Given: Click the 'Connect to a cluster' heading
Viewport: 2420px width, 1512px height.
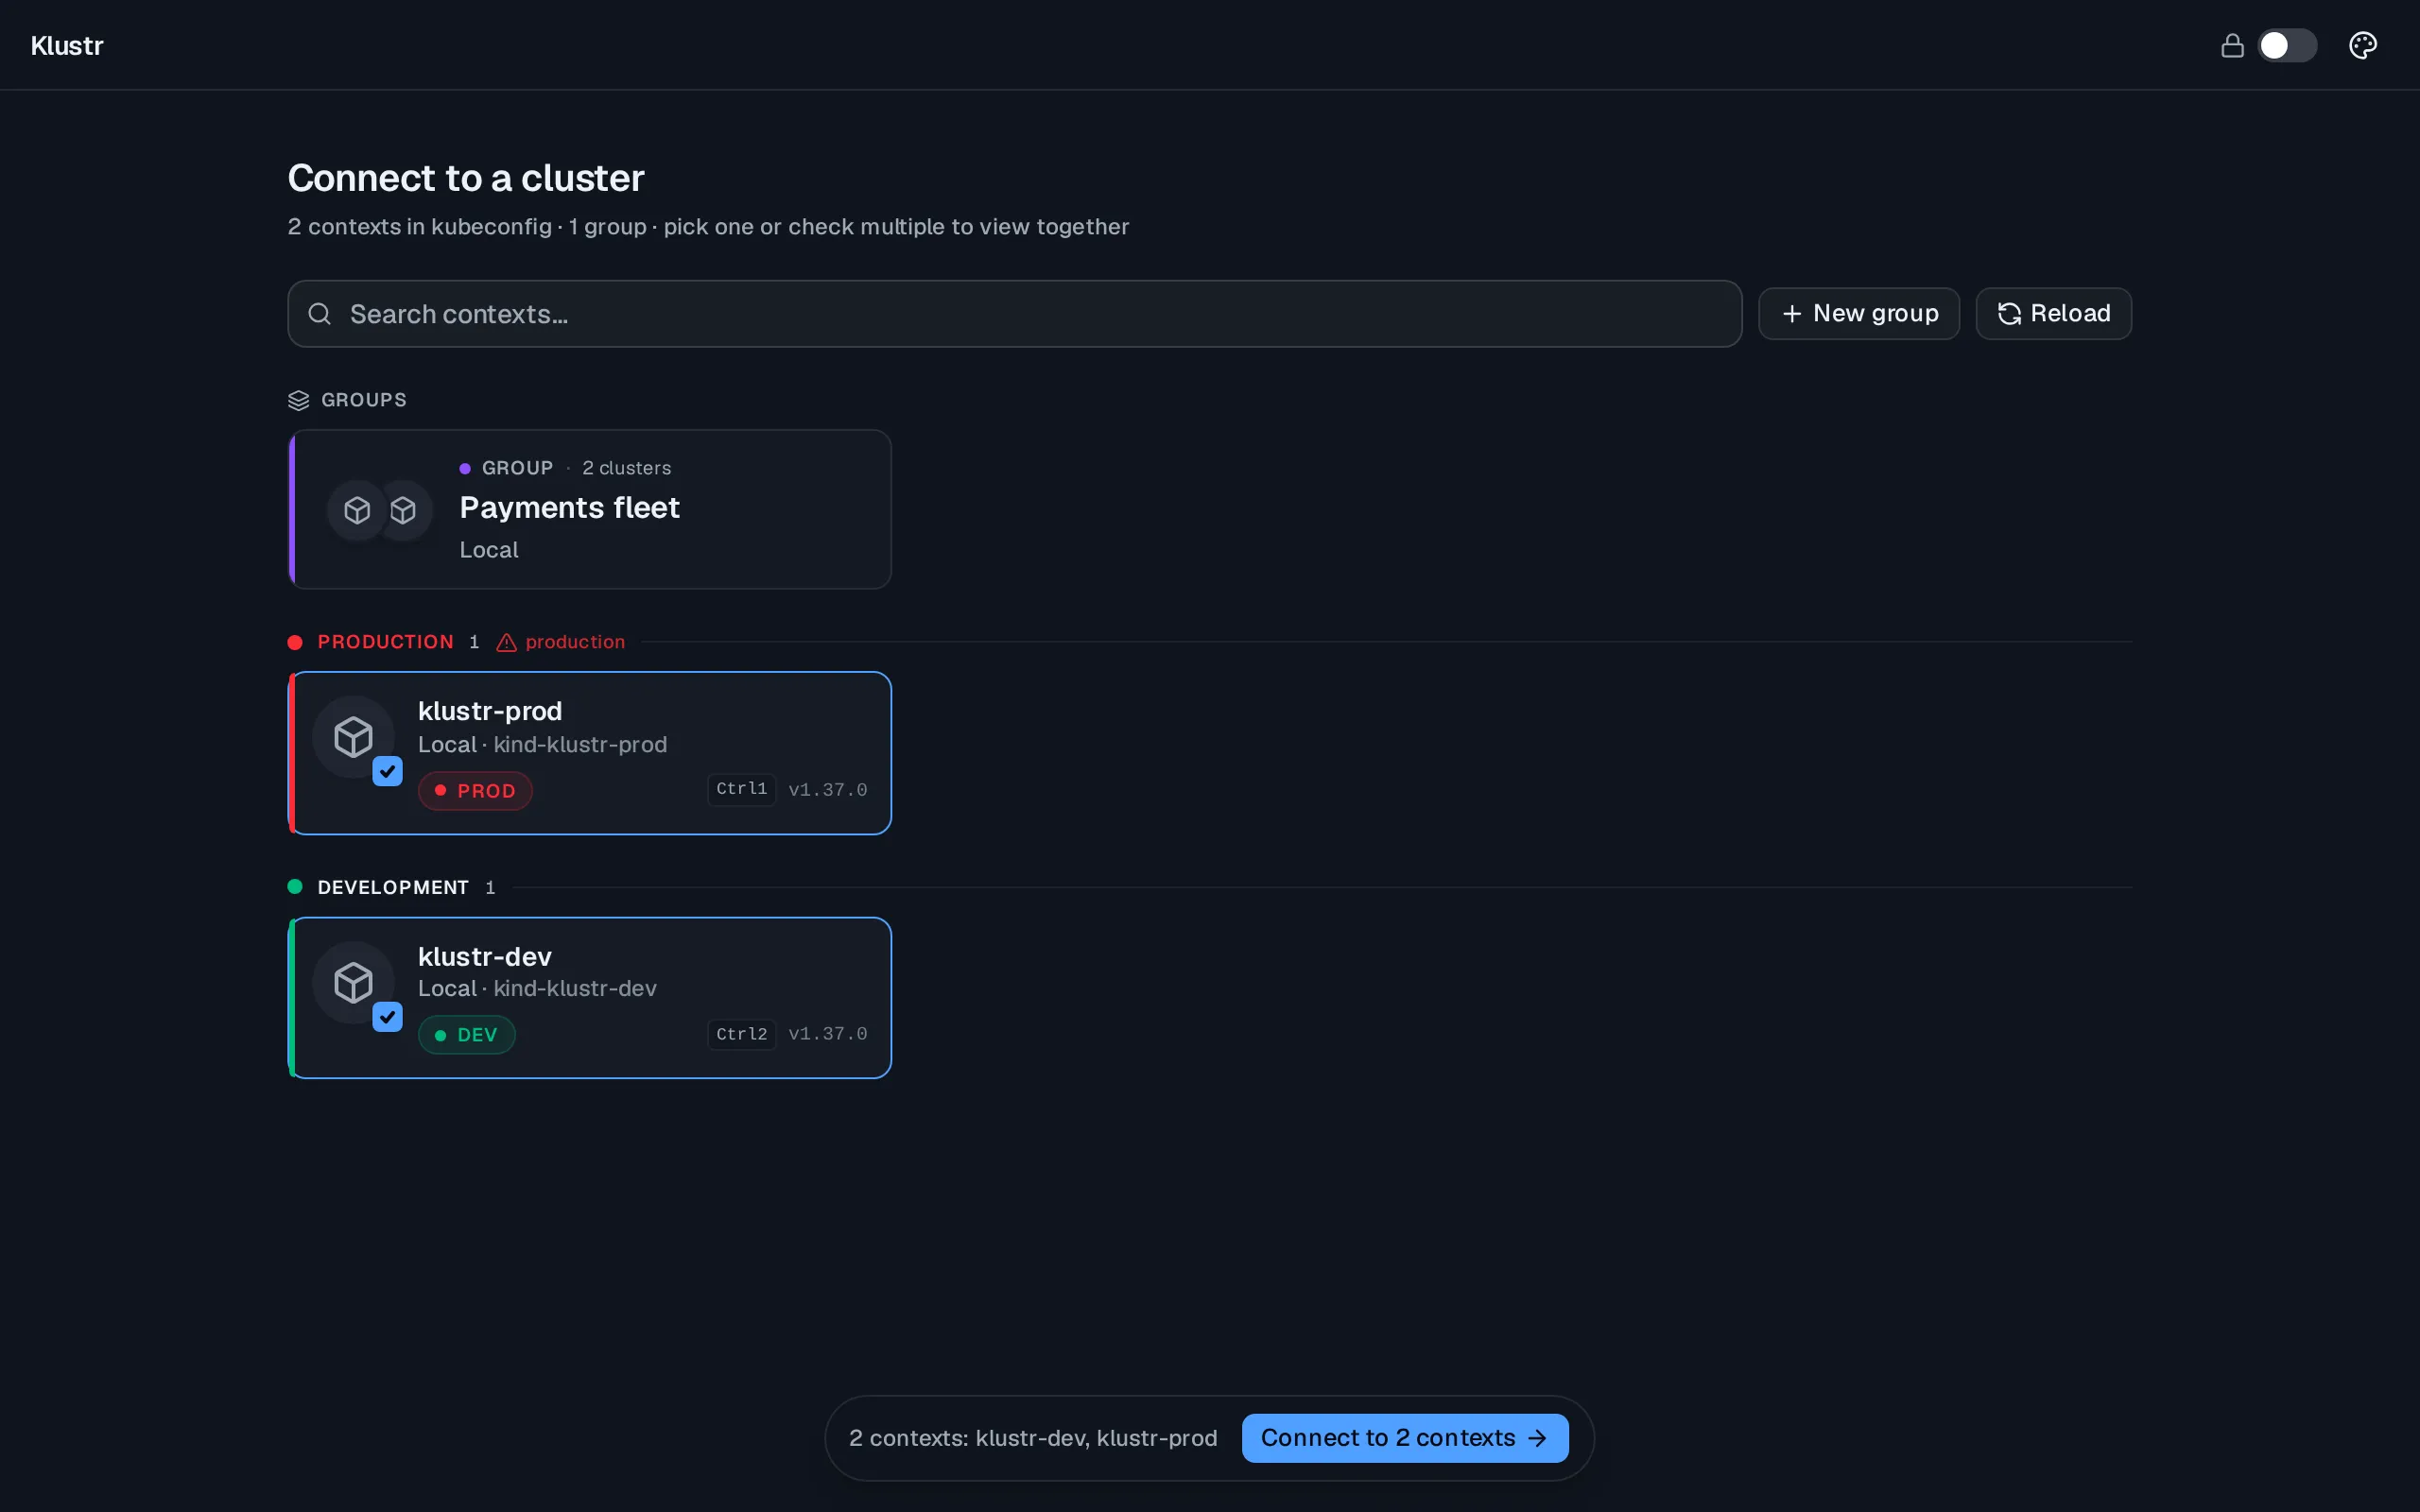Looking at the screenshot, I should tap(466, 178).
